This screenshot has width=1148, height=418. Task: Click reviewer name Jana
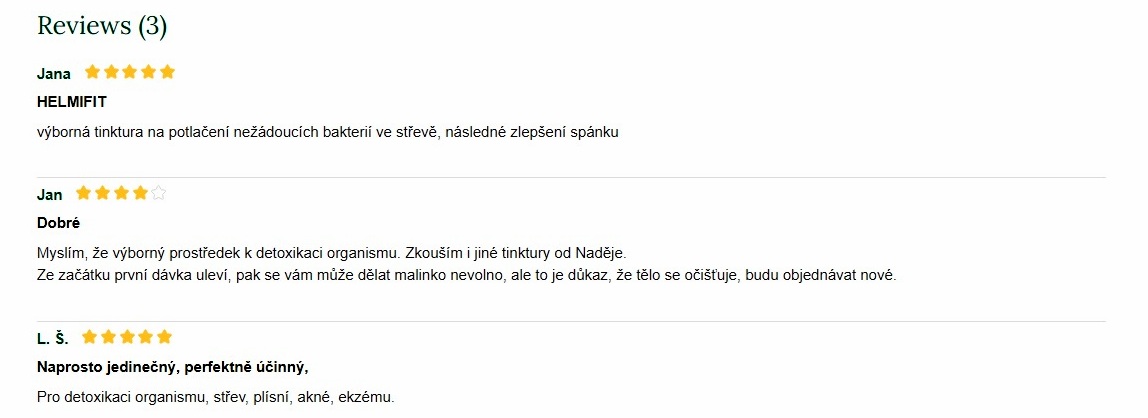pyautogui.click(x=54, y=74)
